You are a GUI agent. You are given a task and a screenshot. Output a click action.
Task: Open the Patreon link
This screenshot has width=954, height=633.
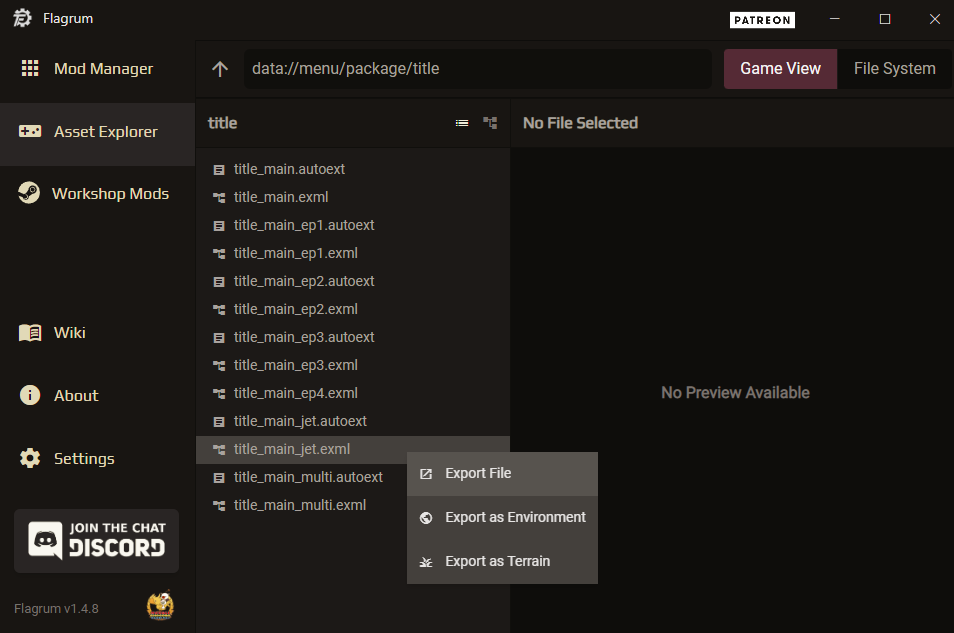point(762,20)
